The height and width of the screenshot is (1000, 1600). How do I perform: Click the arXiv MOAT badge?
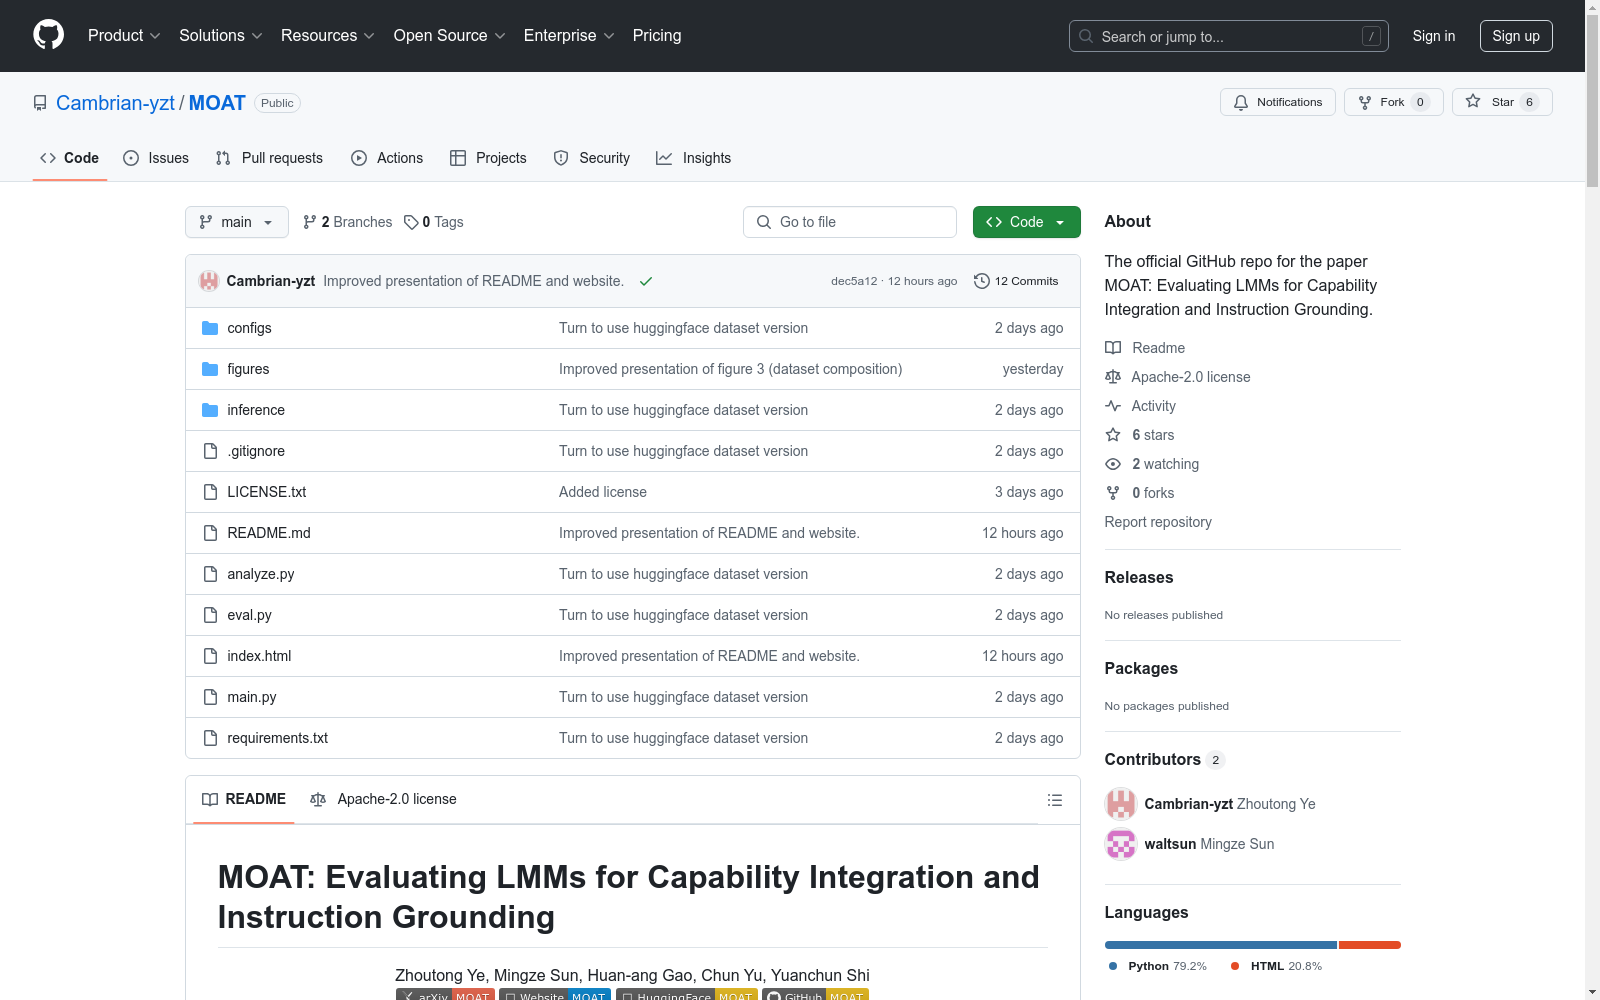445,994
